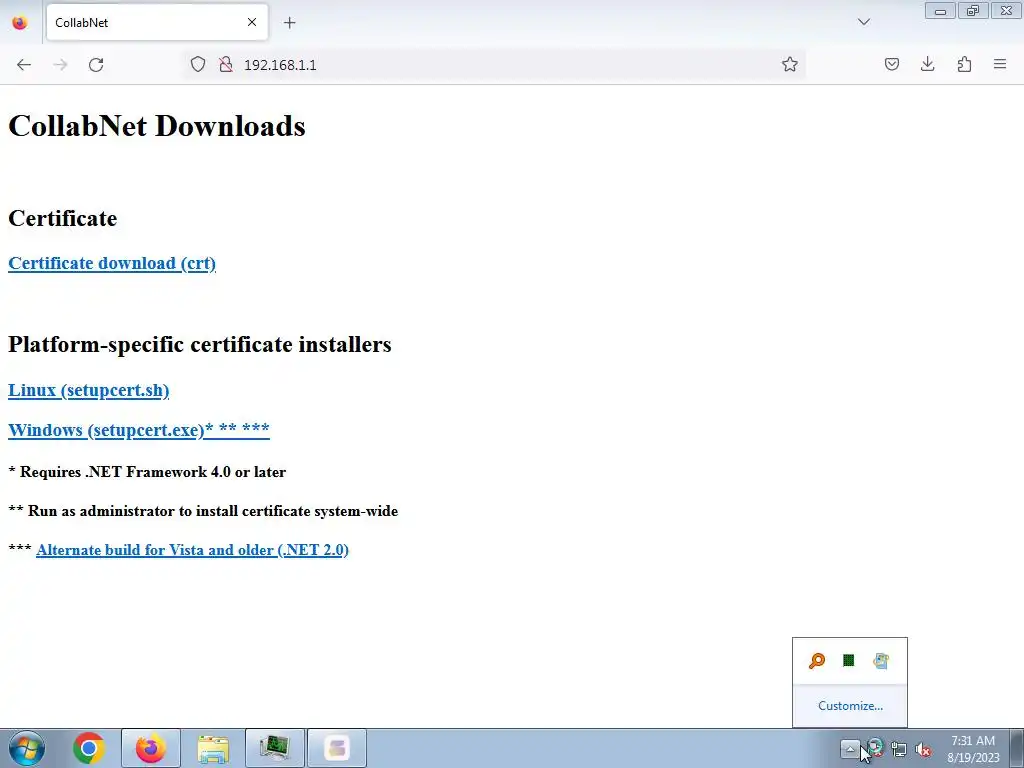
Task: Click the Action Center tray icon with red mark
Action: point(875,748)
